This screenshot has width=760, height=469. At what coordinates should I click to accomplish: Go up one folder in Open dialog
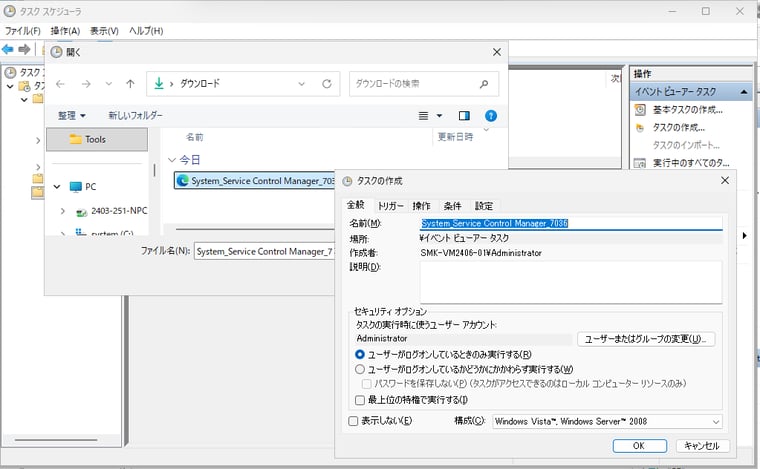click(130, 84)
